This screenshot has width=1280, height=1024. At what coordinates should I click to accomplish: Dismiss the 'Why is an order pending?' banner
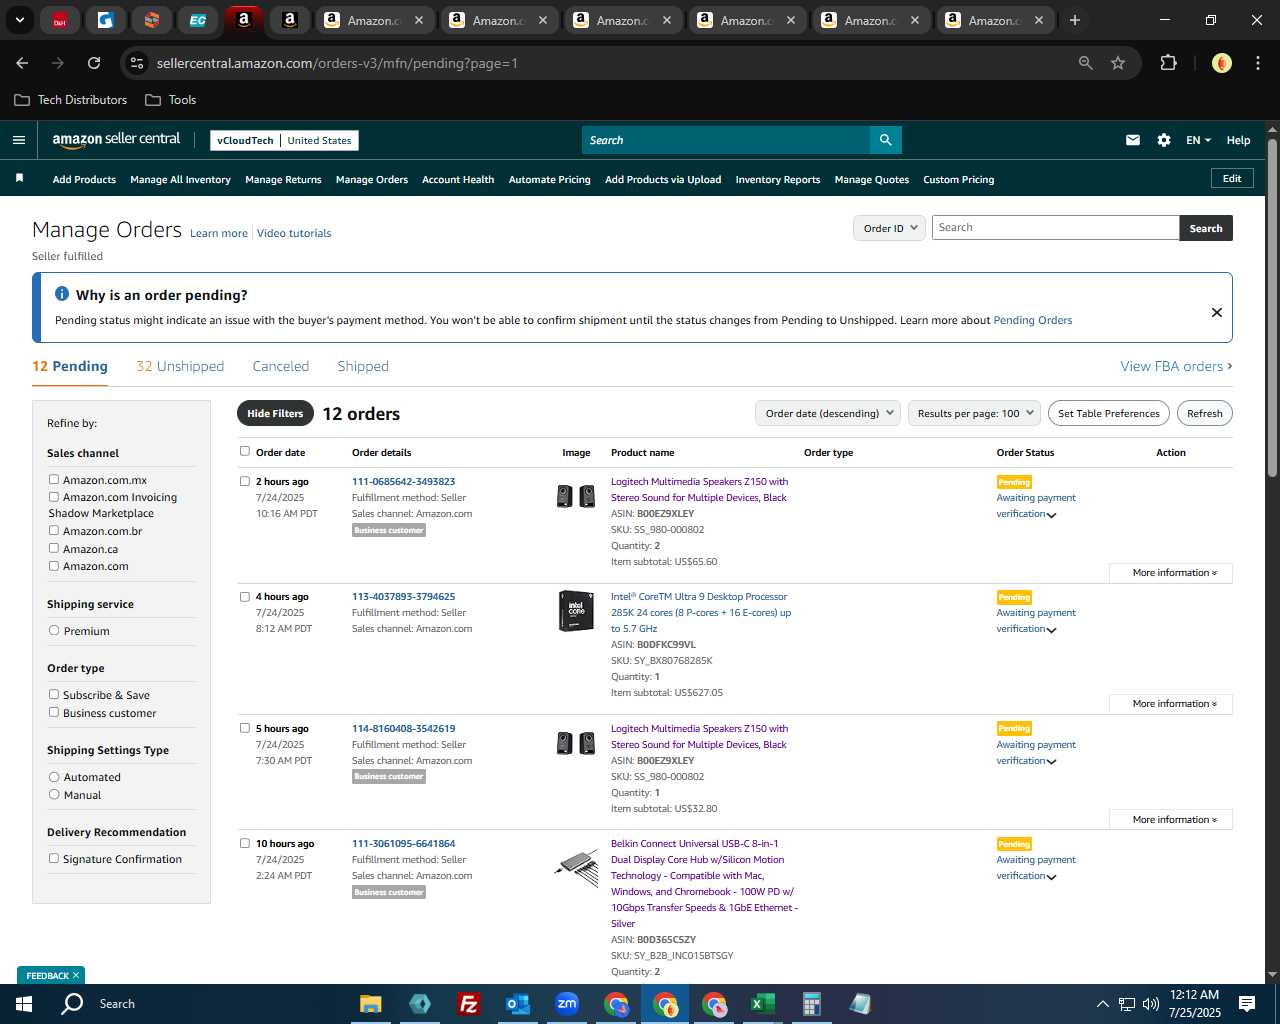[x=1217, y=312]
